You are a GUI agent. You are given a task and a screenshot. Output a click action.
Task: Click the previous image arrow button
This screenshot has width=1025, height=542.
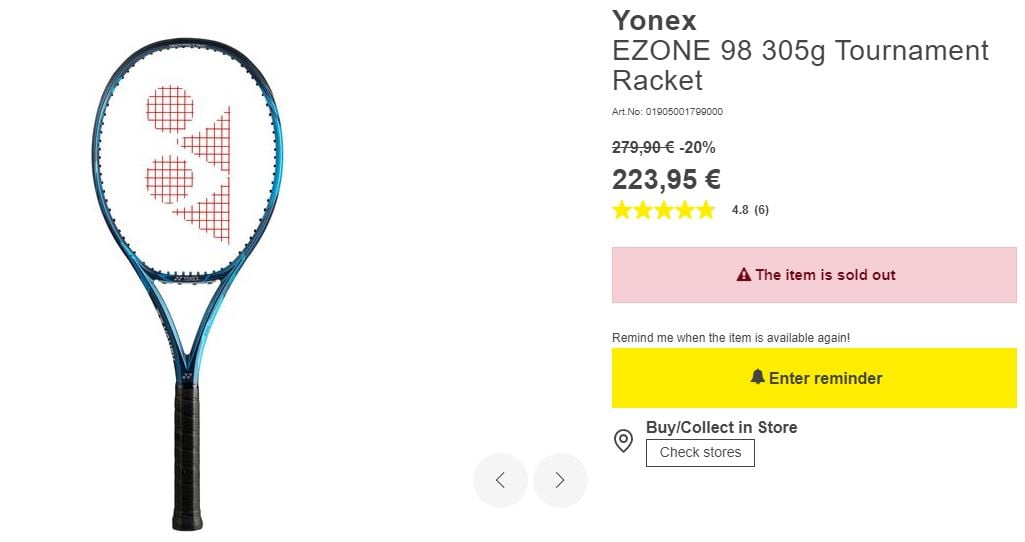[x=500, y=480]
